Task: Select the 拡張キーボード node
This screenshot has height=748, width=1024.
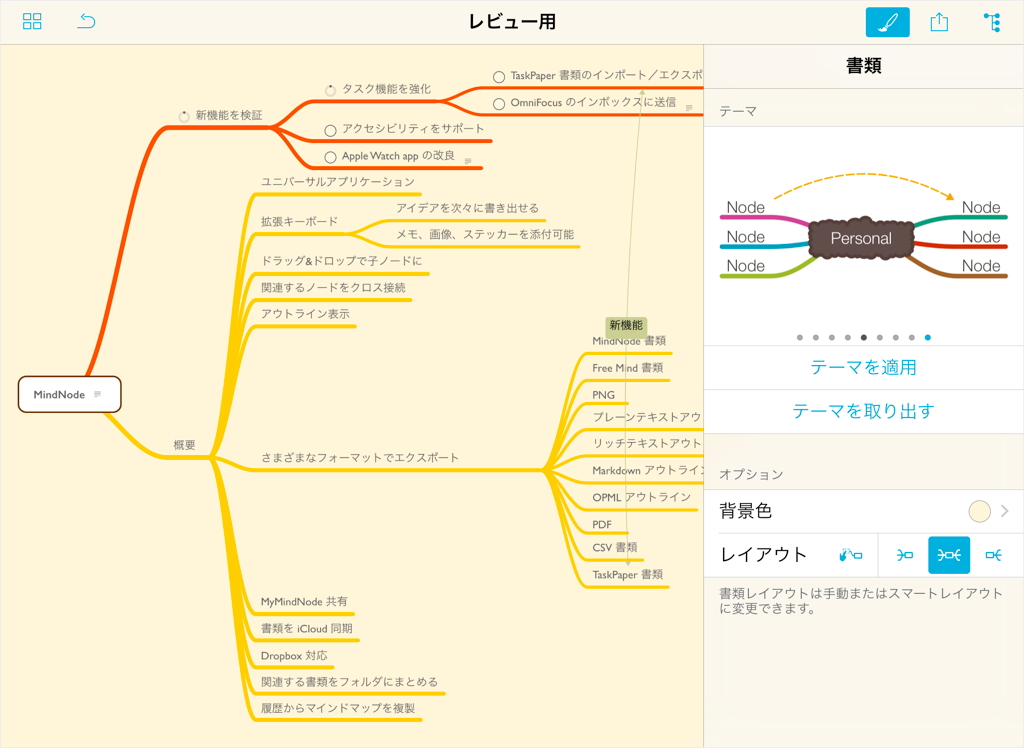Action: coord(299,221)
